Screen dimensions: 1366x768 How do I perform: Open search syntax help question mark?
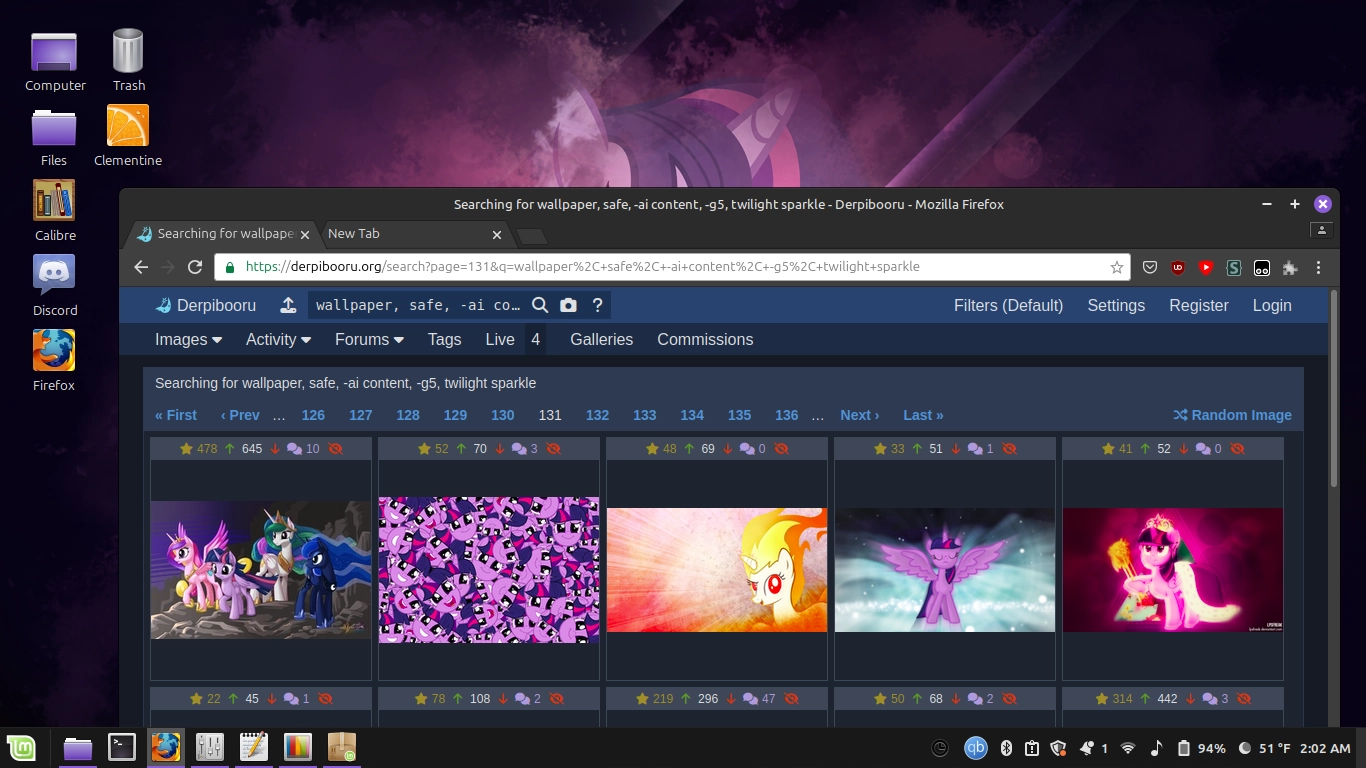[x=597, y=305]
